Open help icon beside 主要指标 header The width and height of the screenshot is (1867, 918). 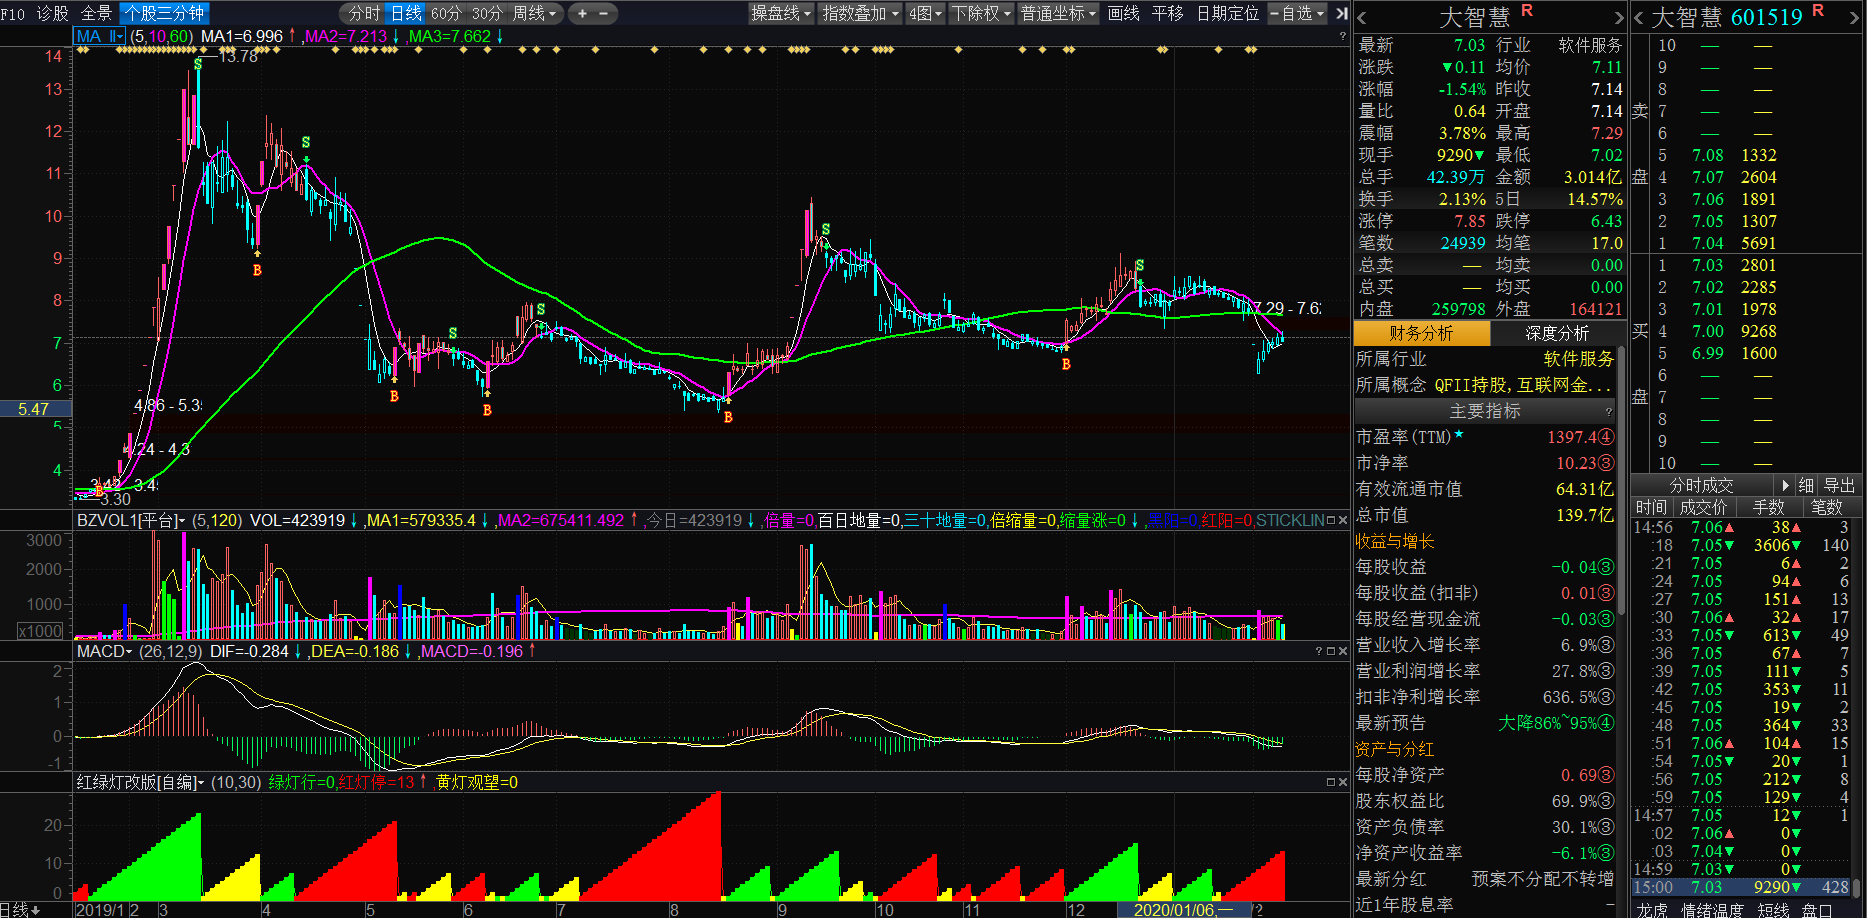(1608, 412)
